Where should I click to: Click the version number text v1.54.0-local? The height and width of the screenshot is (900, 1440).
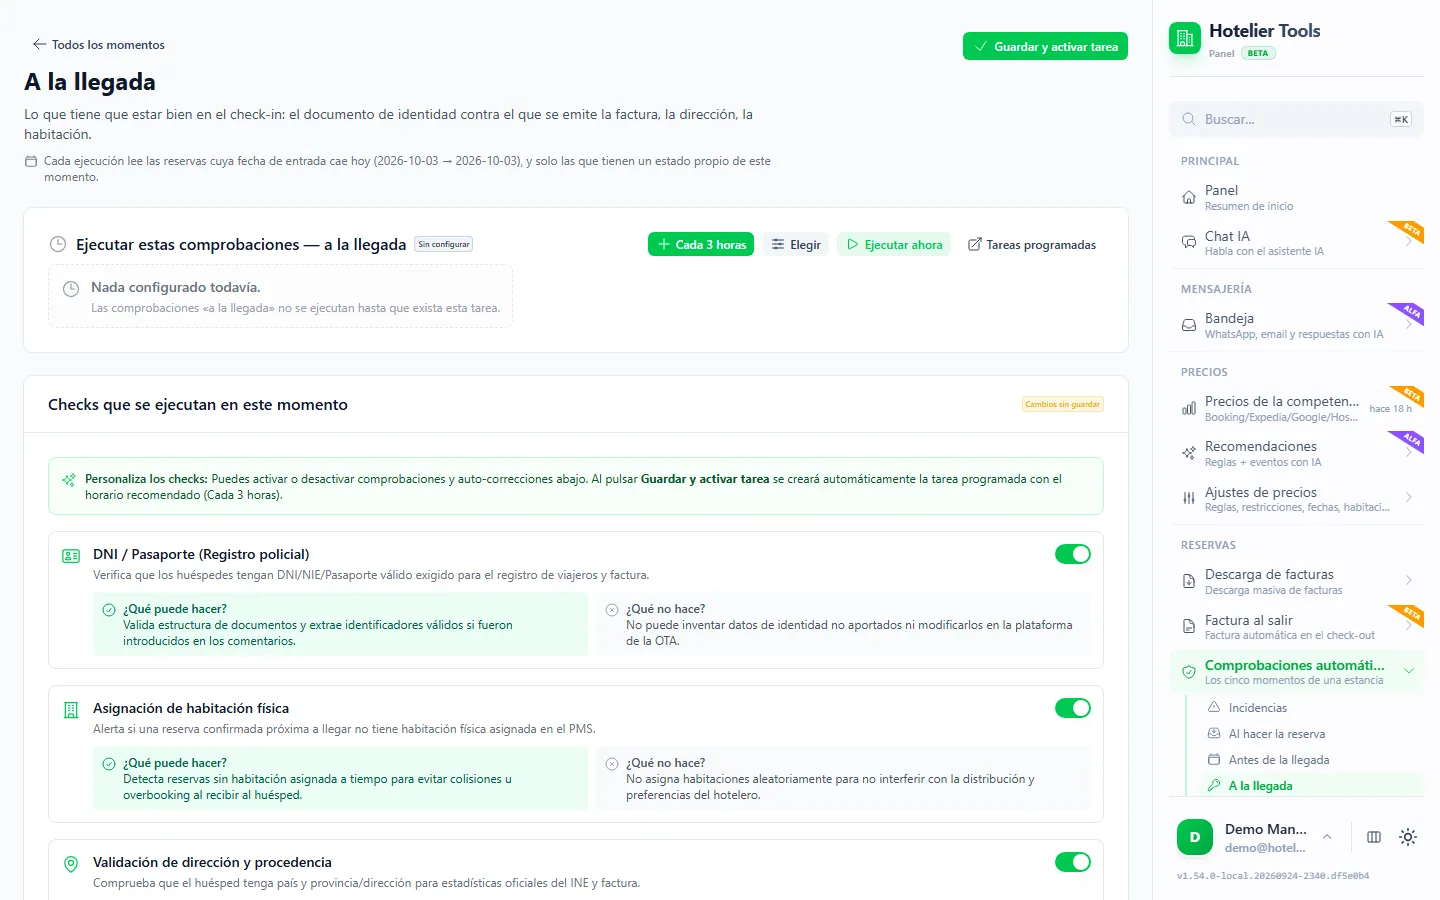pos(1273,876)
